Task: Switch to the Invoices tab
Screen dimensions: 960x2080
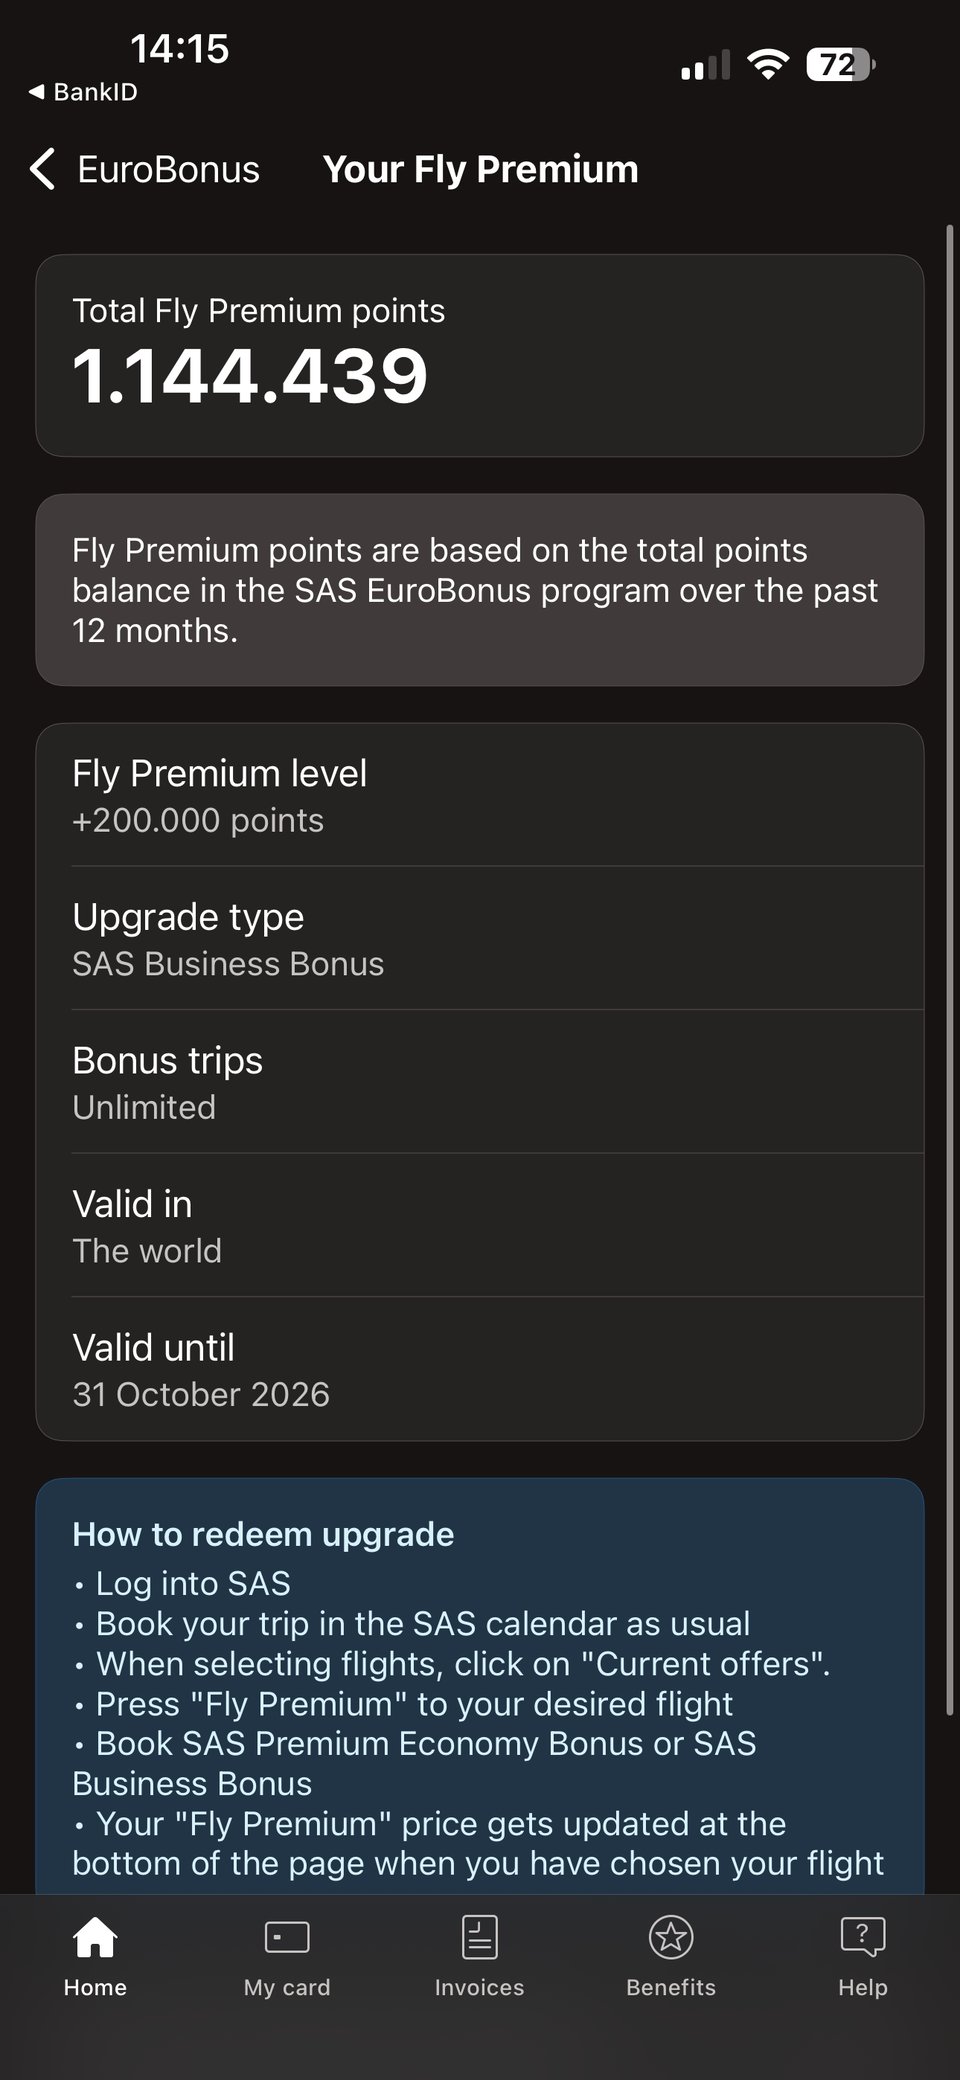Action: click(479, 1960)
